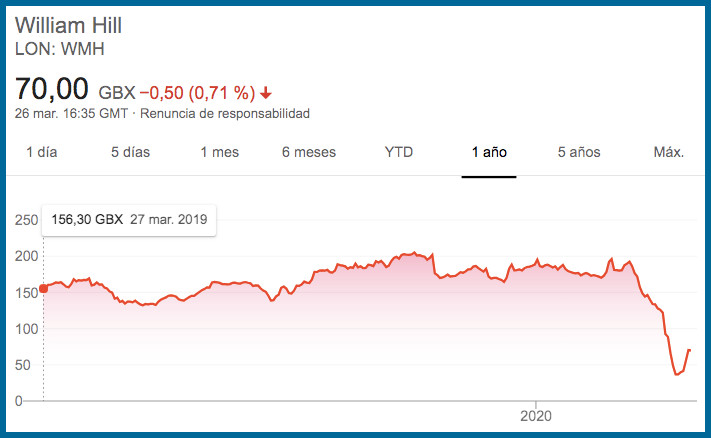
Task: Show the Máx. range tab
Action: pyautogui.click(x=668, y=152)
